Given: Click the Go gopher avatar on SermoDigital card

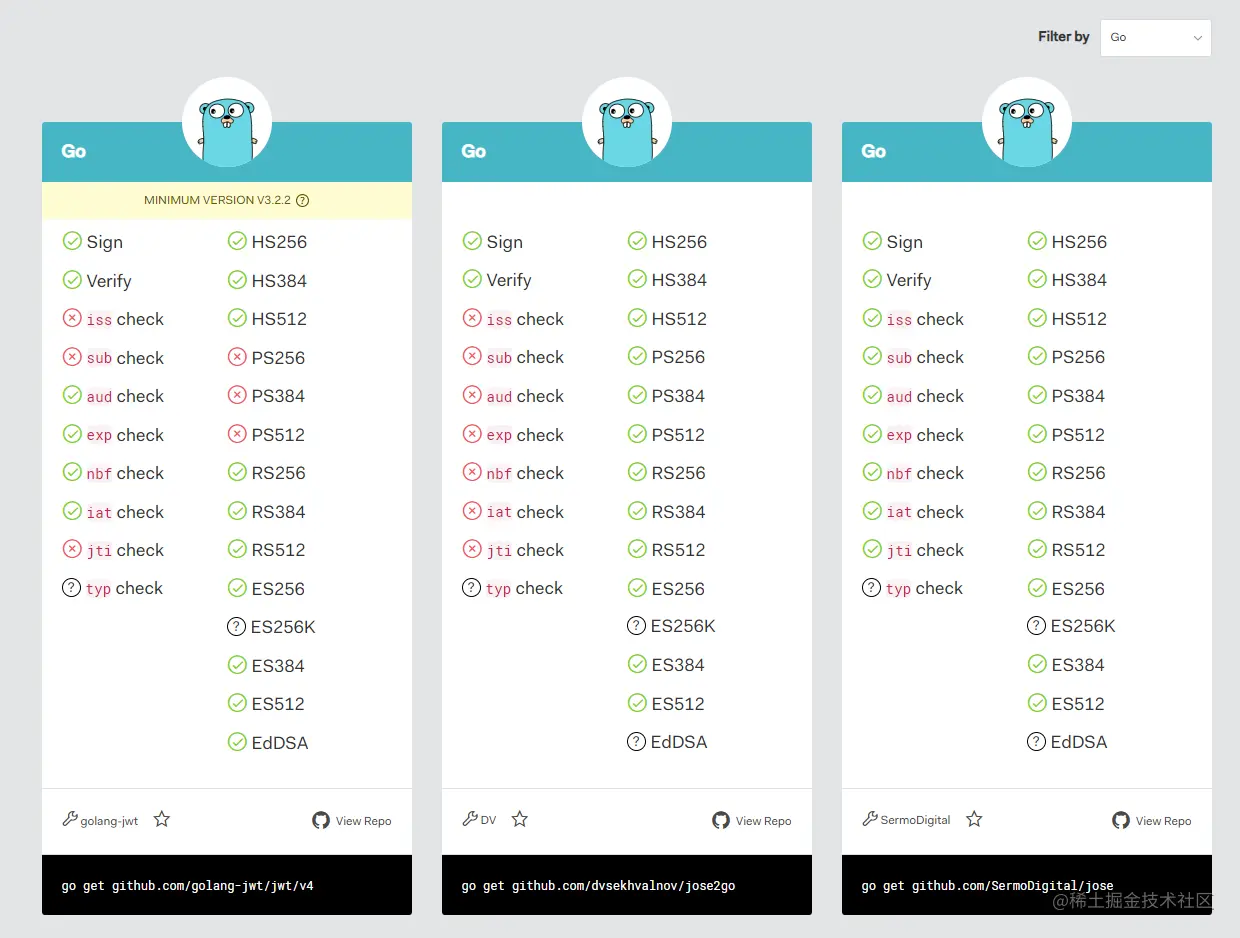Looking at the screenshot, I should pyautogui.click(x=1027, y=122).
